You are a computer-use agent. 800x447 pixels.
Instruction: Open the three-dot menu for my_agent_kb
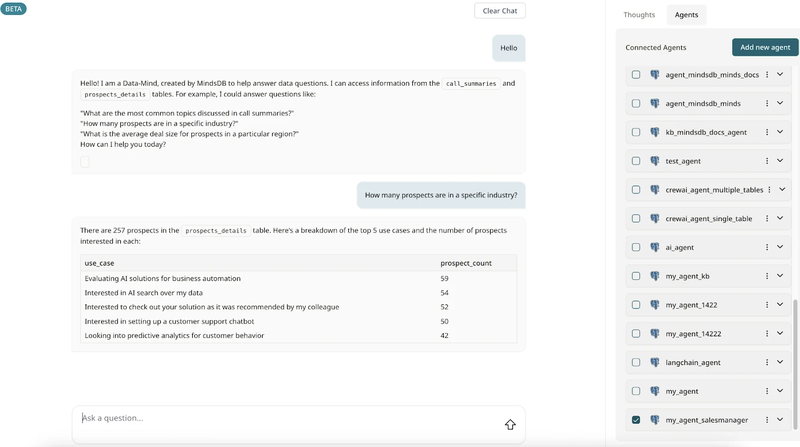click(768, 276)
